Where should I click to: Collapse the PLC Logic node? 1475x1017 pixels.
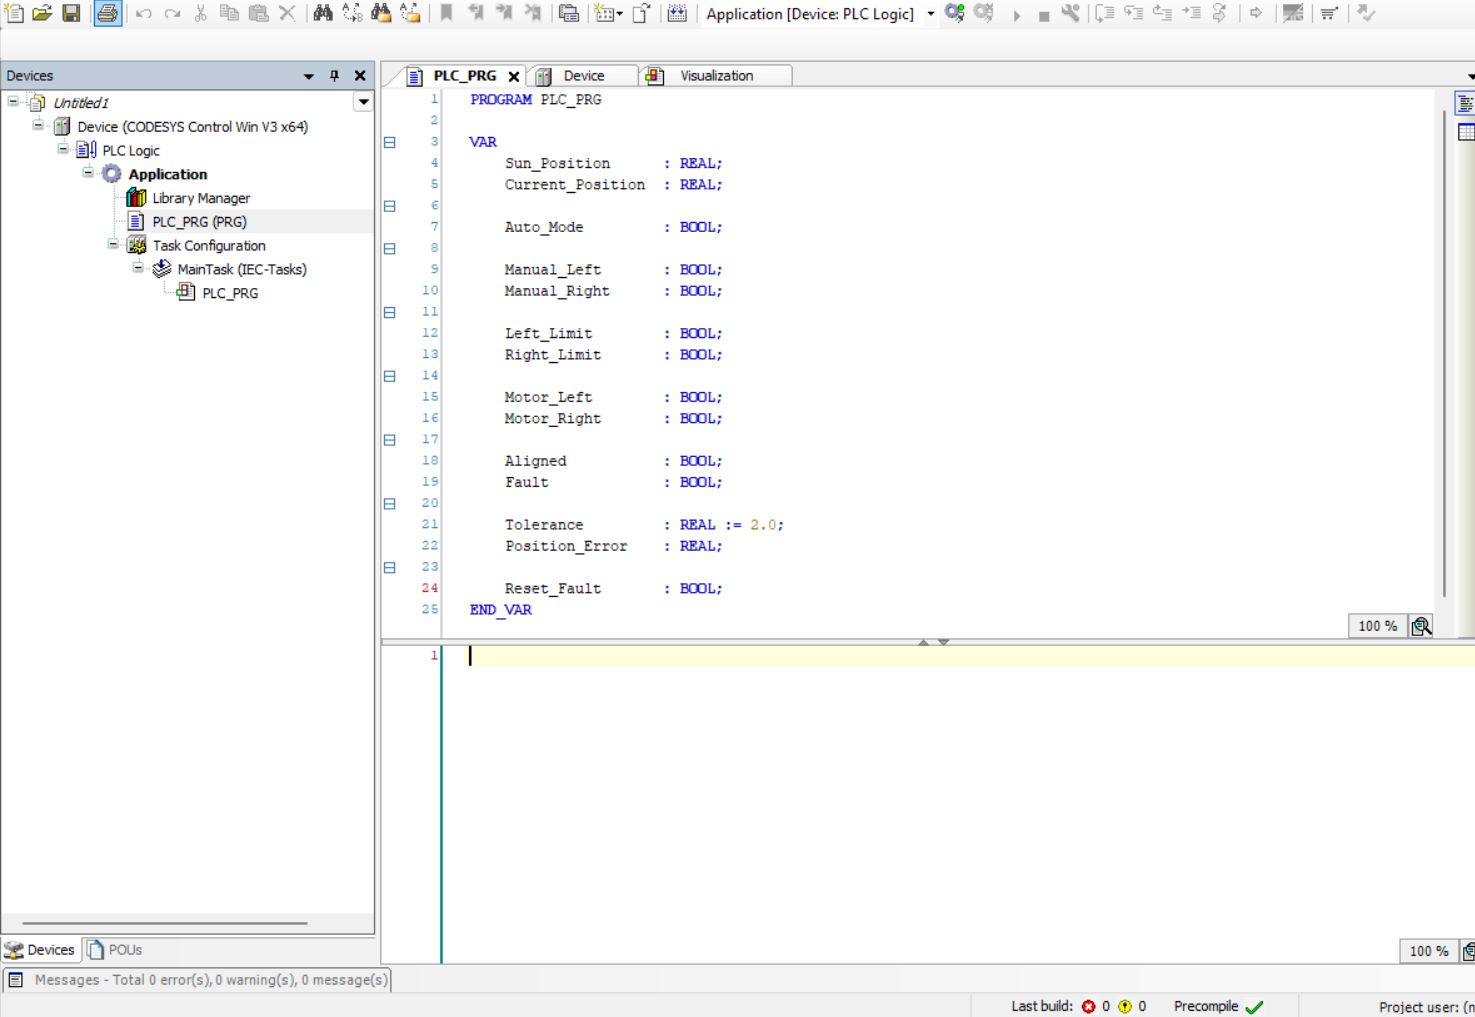point(63,149)
